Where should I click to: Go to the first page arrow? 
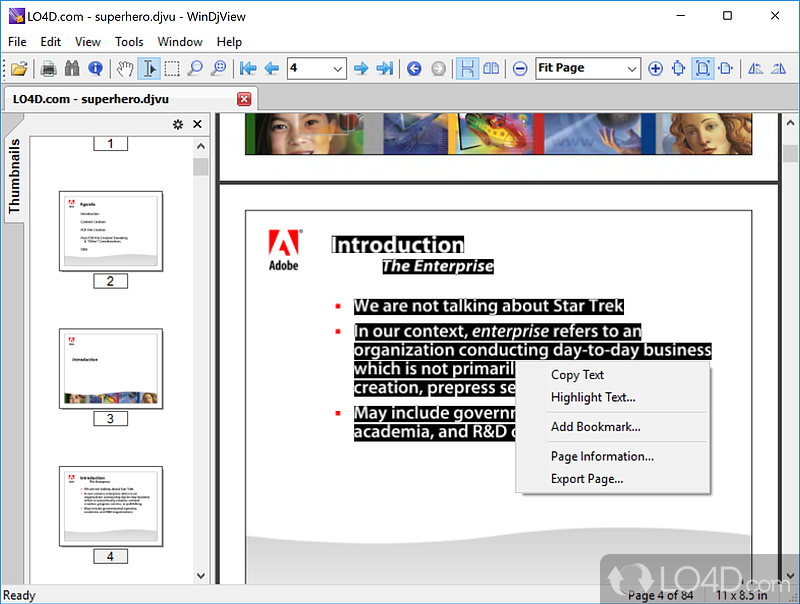(x=248, y=68)
